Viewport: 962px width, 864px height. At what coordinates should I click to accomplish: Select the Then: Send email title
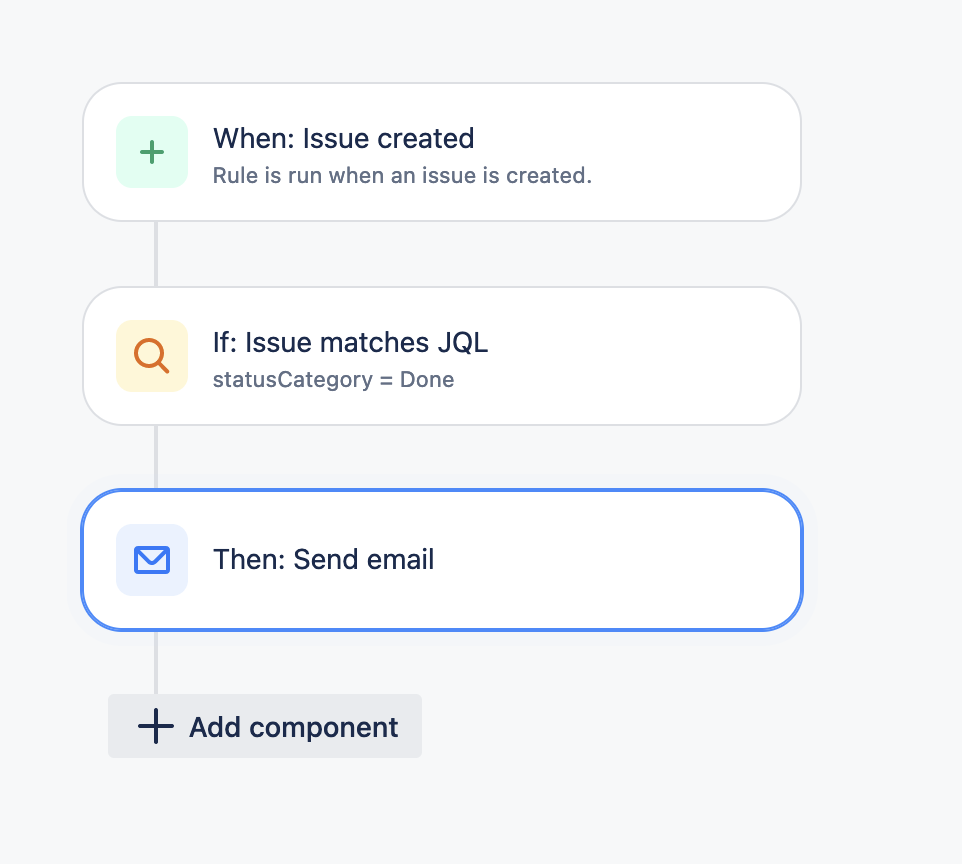324,560
